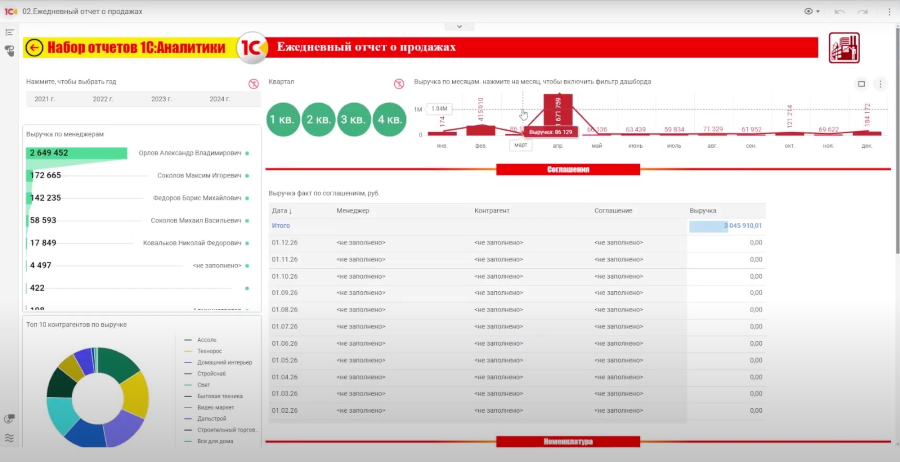The width and height of the screenshot is (900, 462).
Task: Click the Менеджер column header
Action: click(x=353, y=211)
